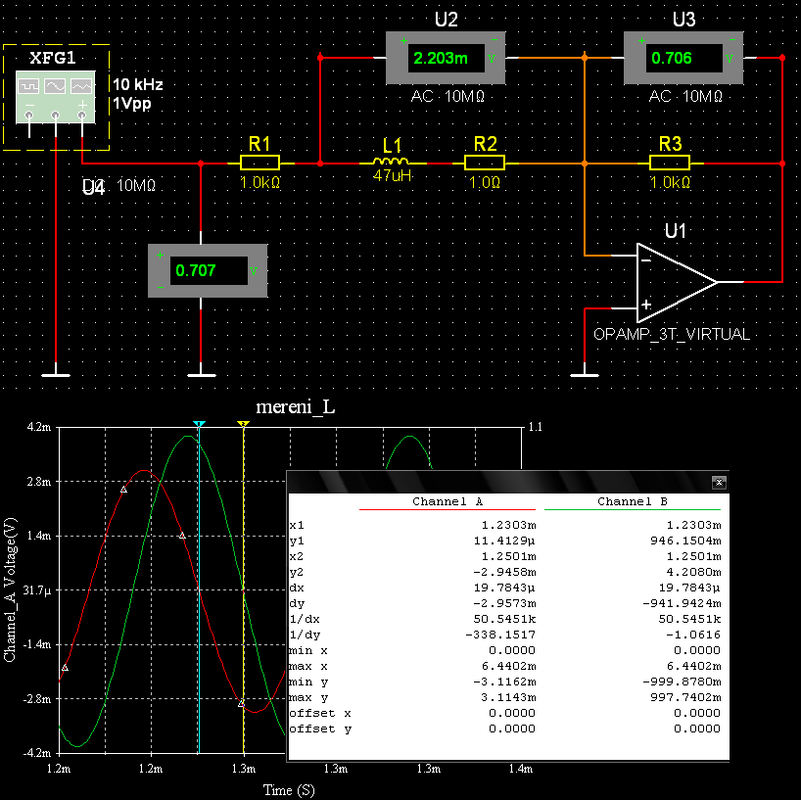Click the Channel A dx value 19.7843µ
The height and width of the screenshot is (800, 801).
click(x=505, y=588)
